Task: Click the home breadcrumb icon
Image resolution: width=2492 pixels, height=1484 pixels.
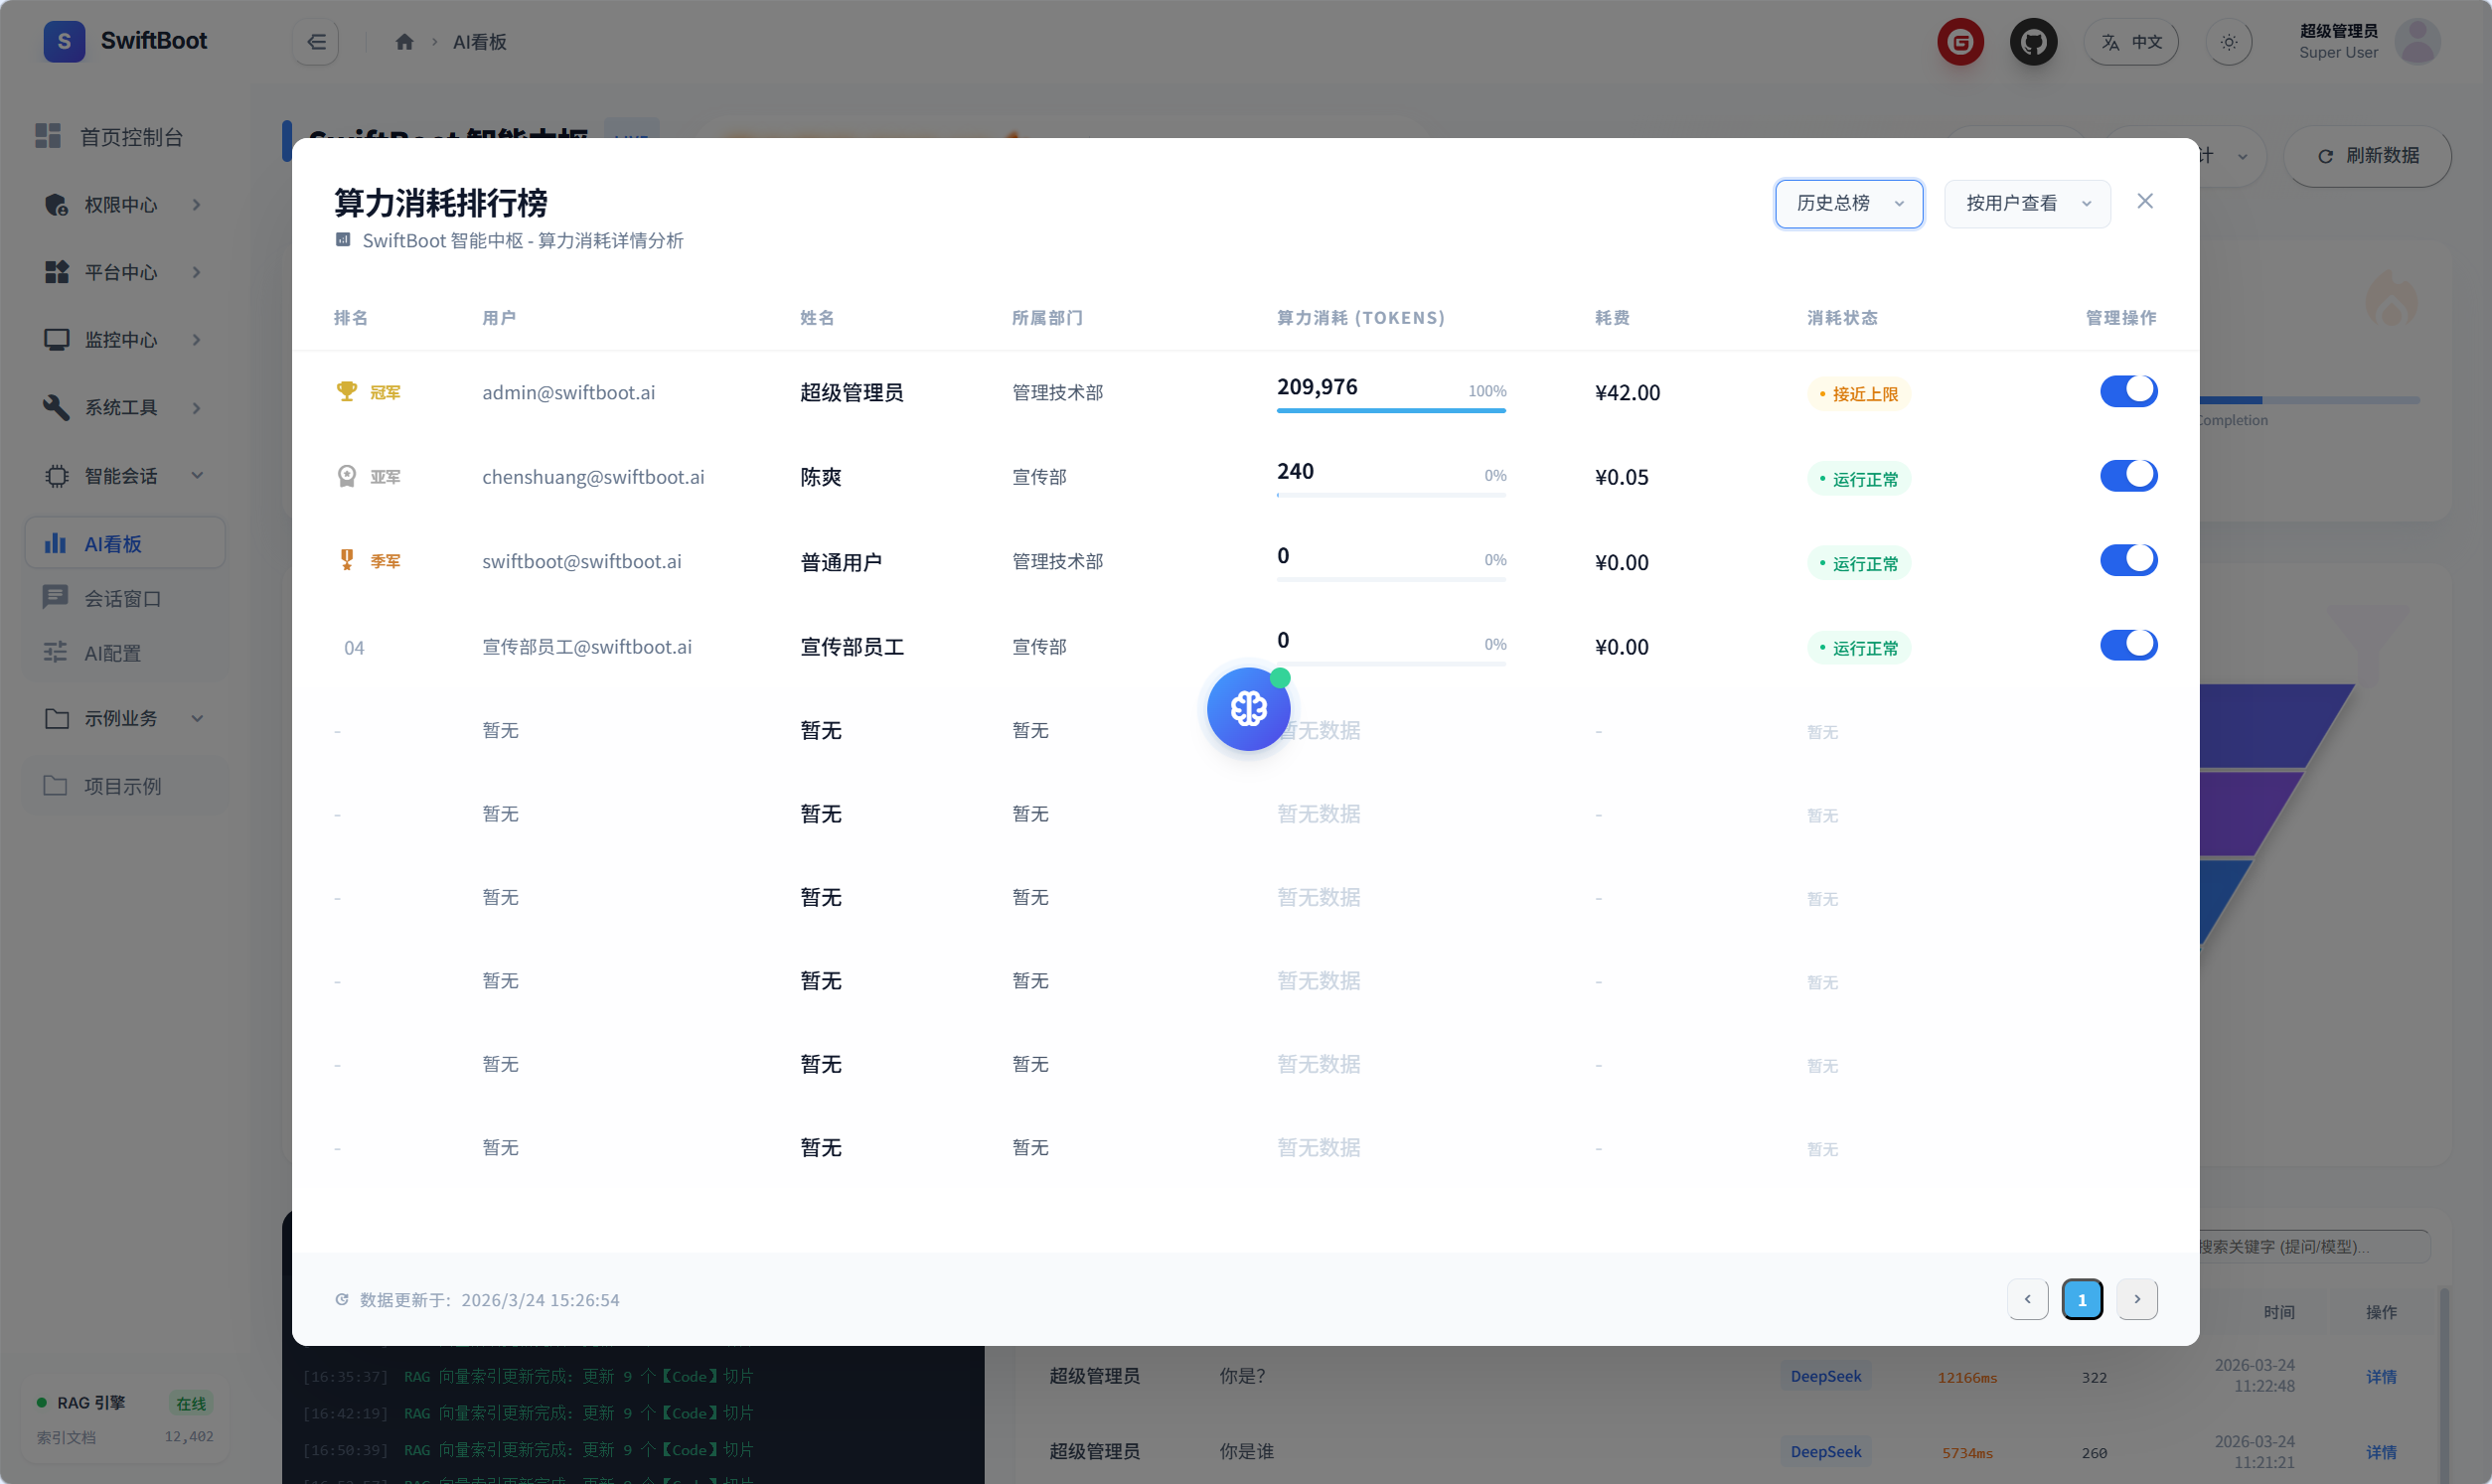Action: tap(404, 42)
